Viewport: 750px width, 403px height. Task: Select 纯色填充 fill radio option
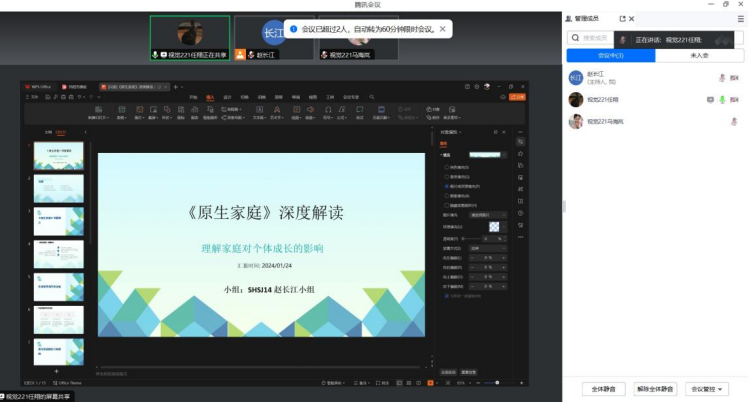pyautogui.click(x=446, y=167)
